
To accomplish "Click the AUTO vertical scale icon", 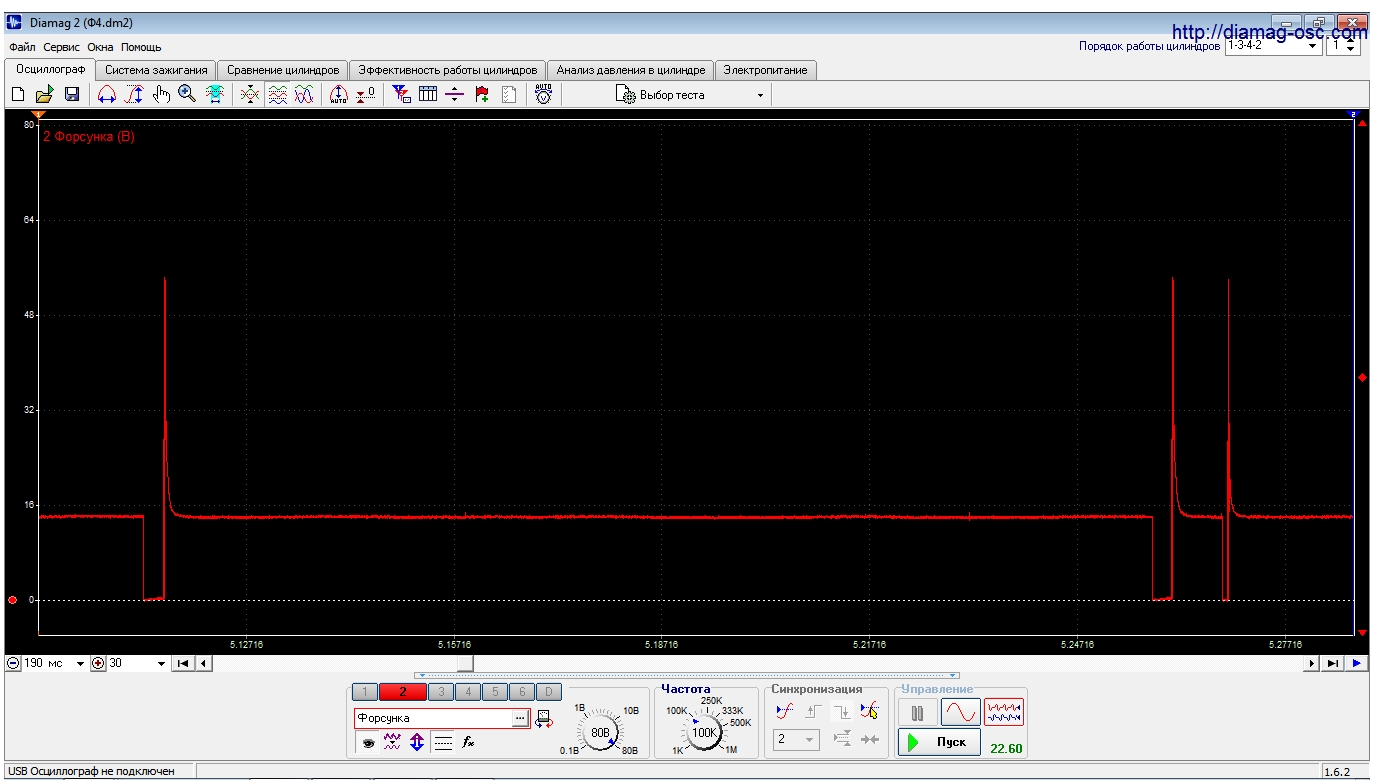I will click(x=338, y=95).
